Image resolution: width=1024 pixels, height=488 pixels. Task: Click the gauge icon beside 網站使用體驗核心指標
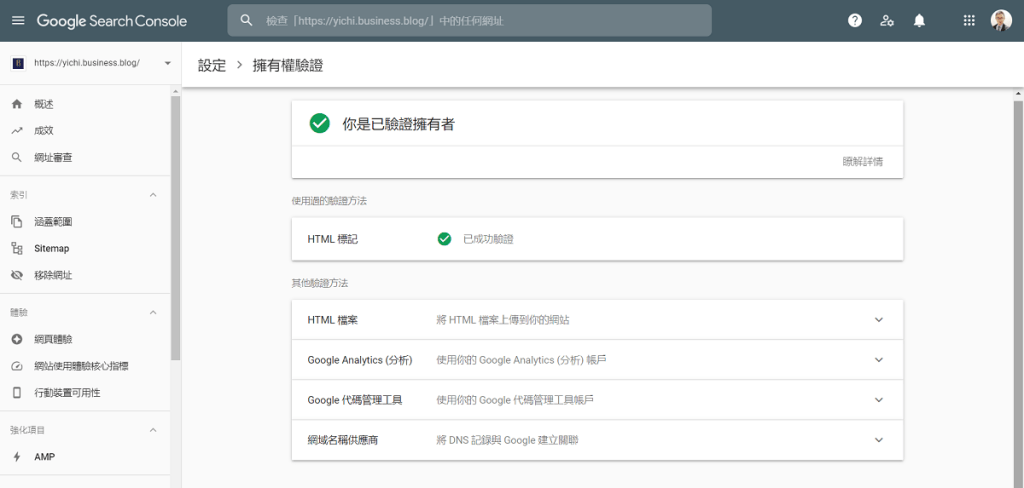point(17,366)
